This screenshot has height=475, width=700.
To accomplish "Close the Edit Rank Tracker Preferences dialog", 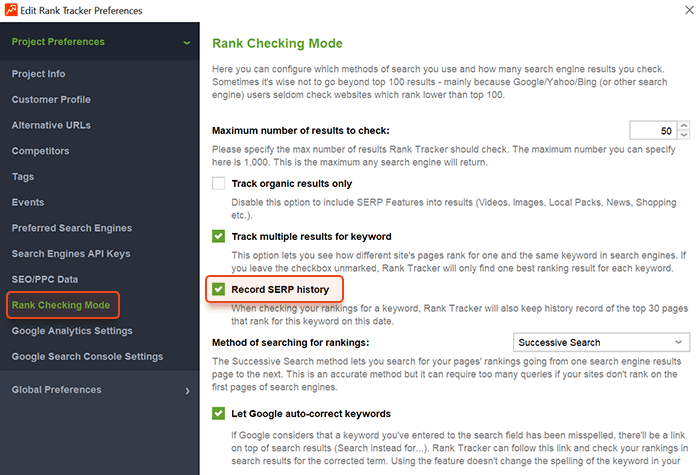I will 689,10.
